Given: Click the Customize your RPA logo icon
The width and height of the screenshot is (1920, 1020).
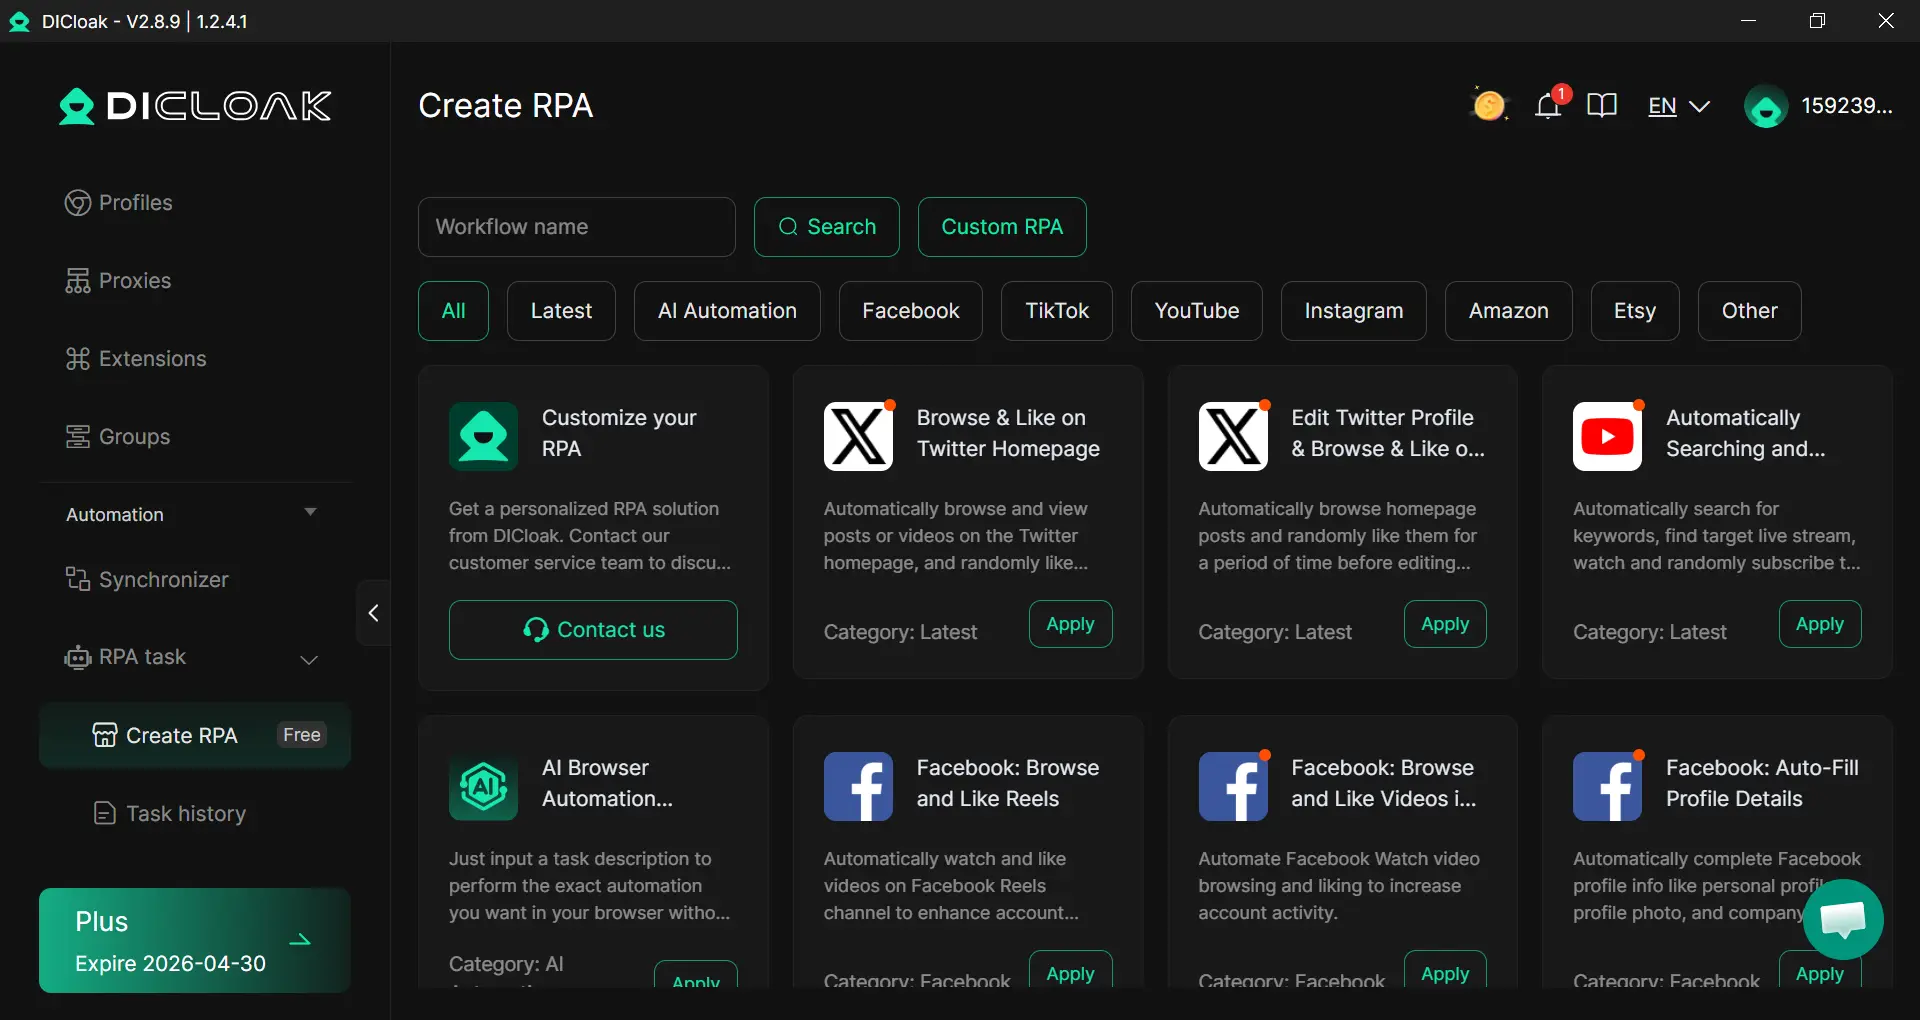Looking at the screenshot, I should point(483,436).
